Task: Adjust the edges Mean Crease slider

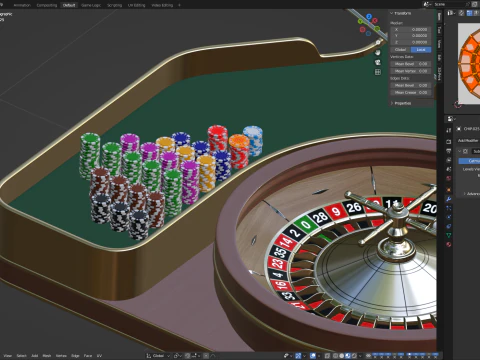Action: pos(411,92)
